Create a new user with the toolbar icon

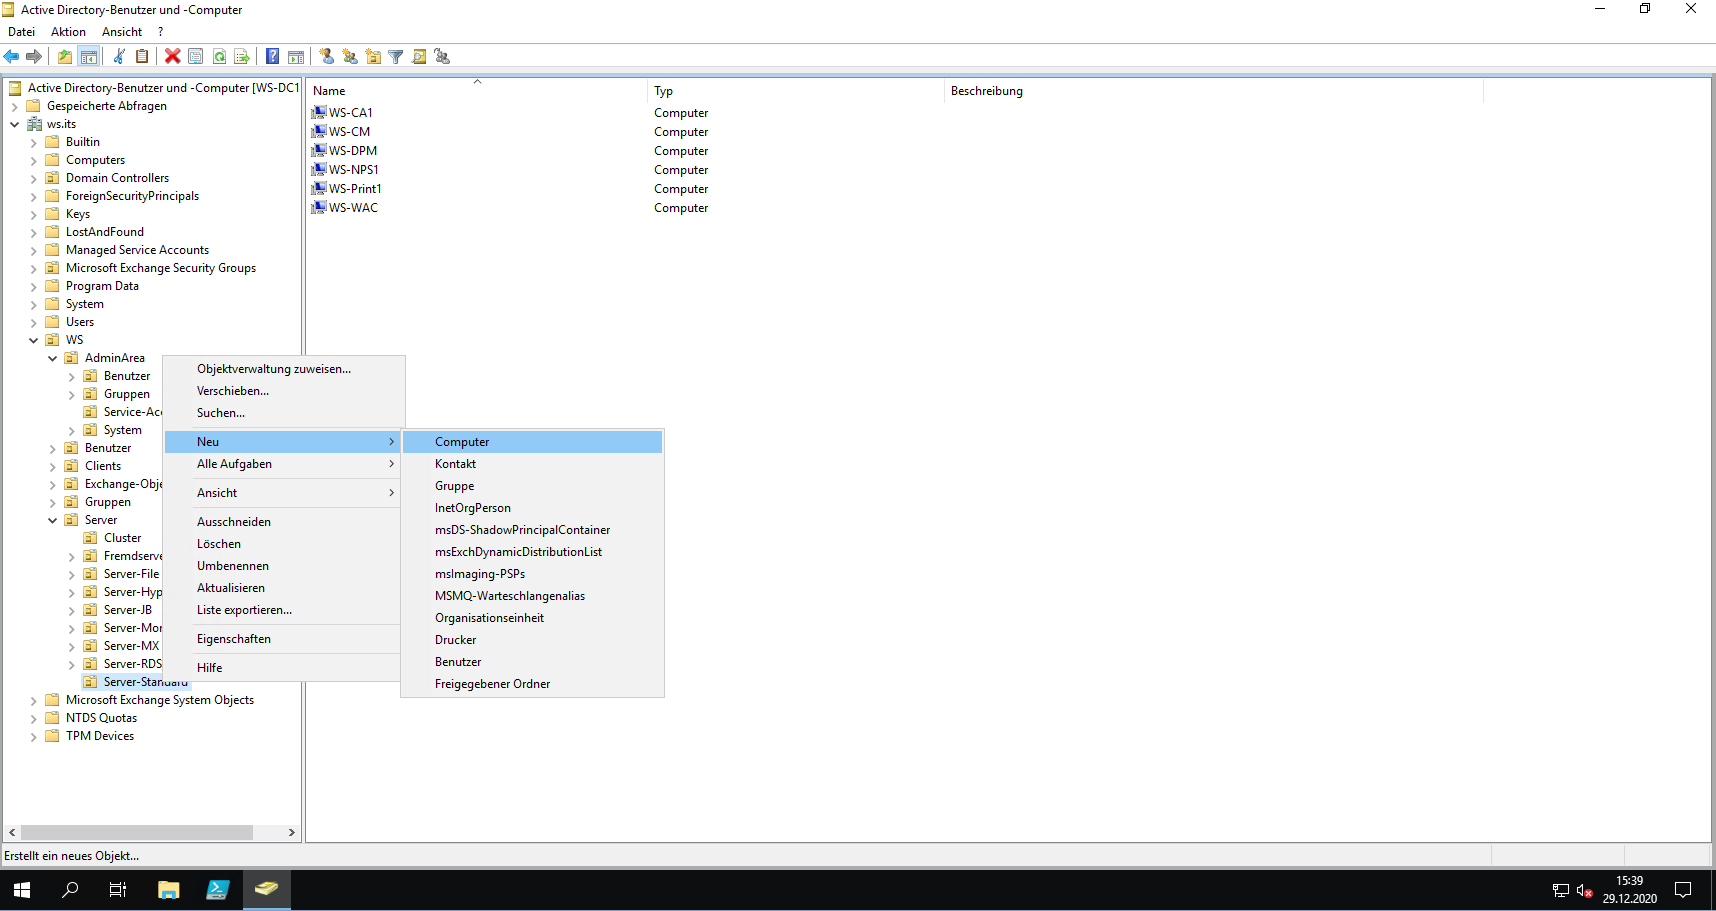pyautogui.click(x=327, y=57)
